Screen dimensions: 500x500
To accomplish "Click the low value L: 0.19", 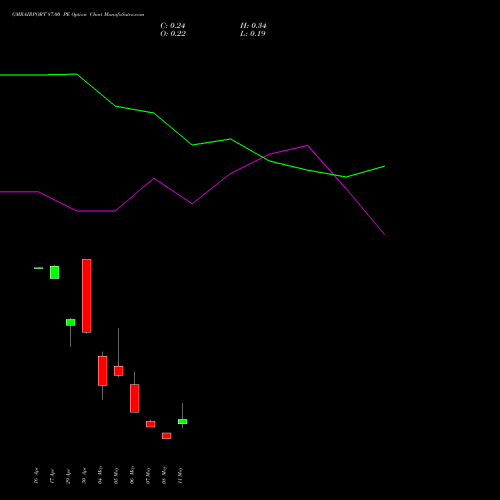I will pyautogui.click(x=253, y=34).
